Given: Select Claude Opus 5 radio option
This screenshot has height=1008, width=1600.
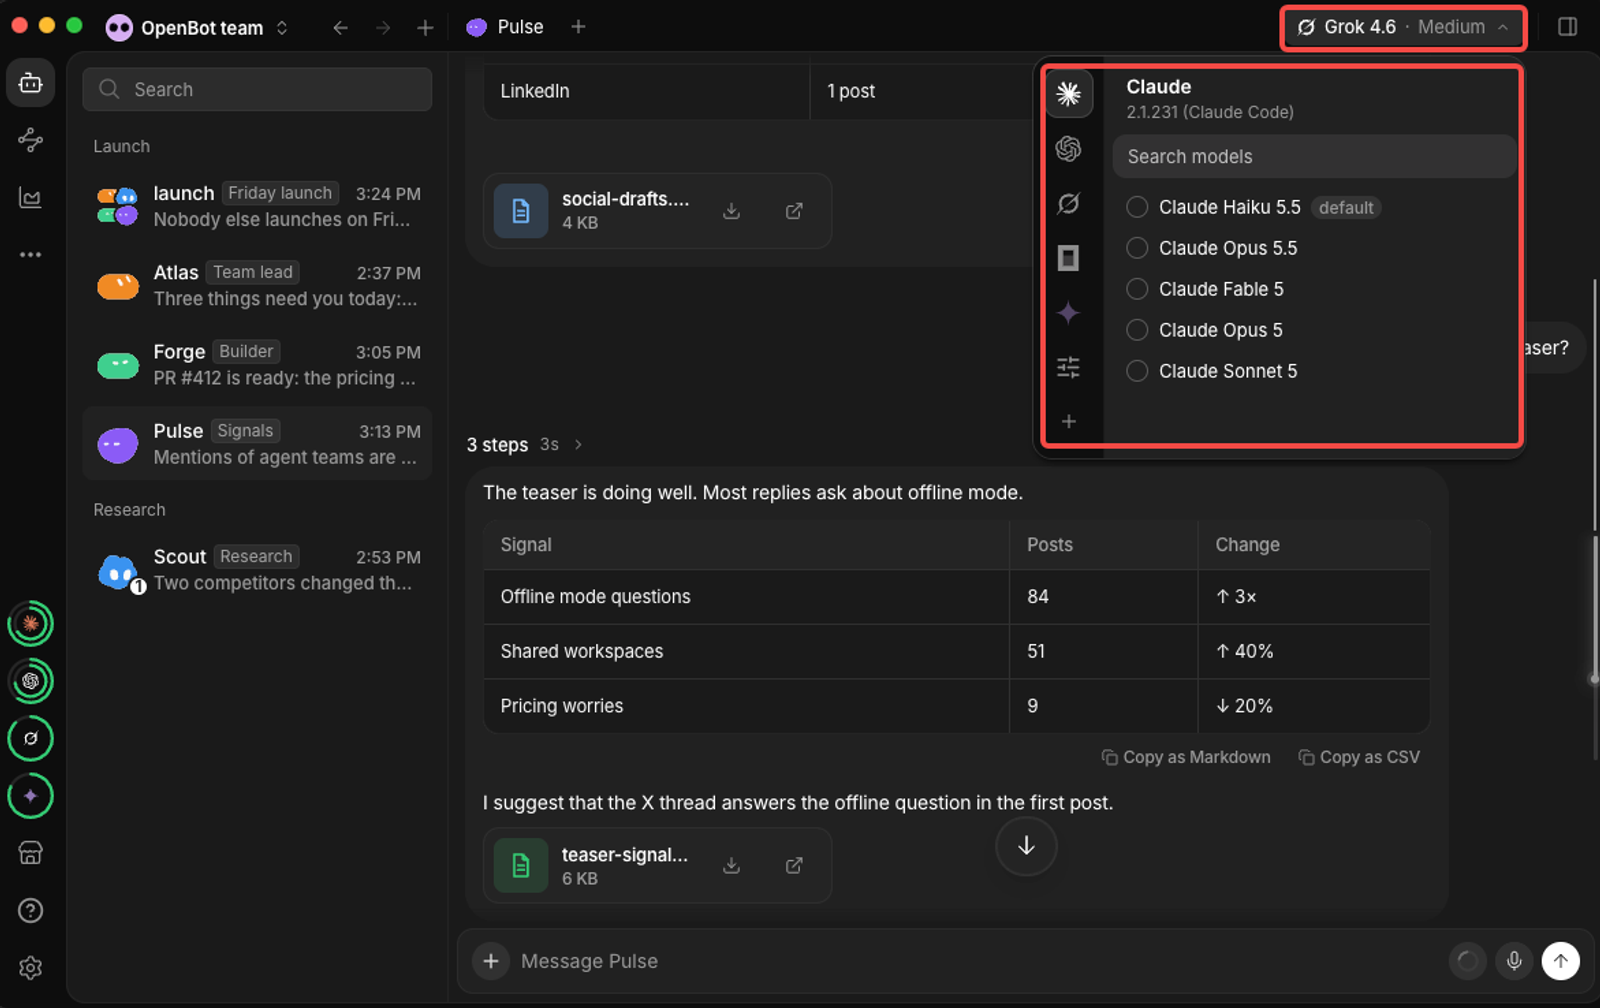Looking at the screenshot, I should (1137, 330).
